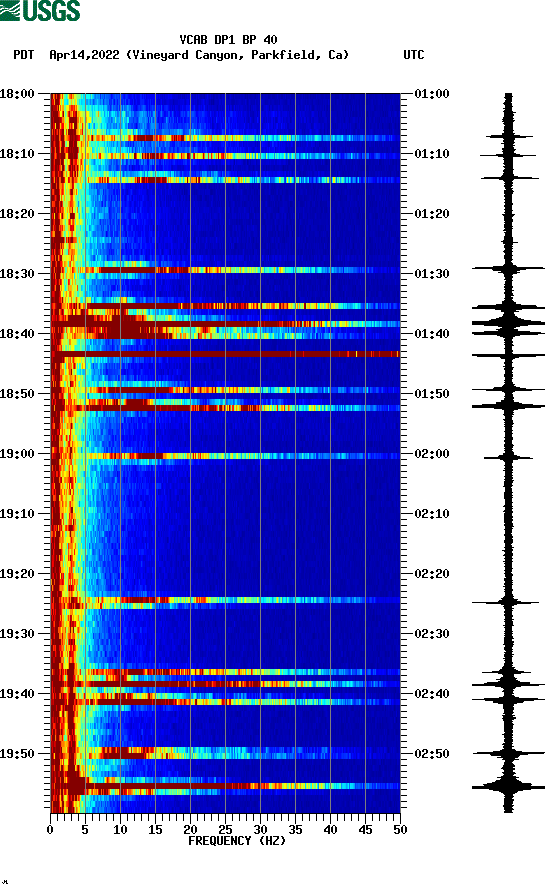Click the seismogram spike near 01:29 UTC
Image resolution: width=552 pixels, height=893 pixels.
click(x=508, y=268)
